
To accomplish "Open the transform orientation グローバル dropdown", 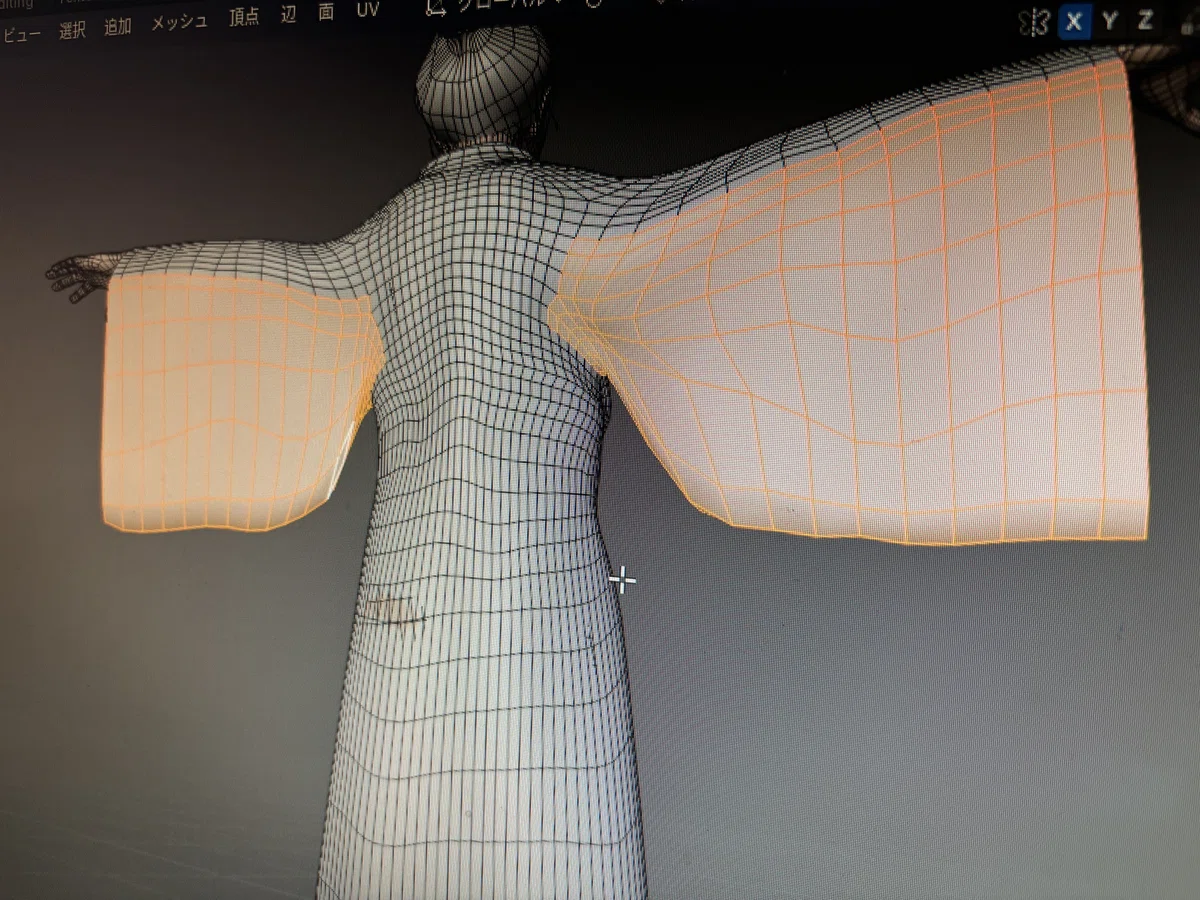I will point(510,5).
